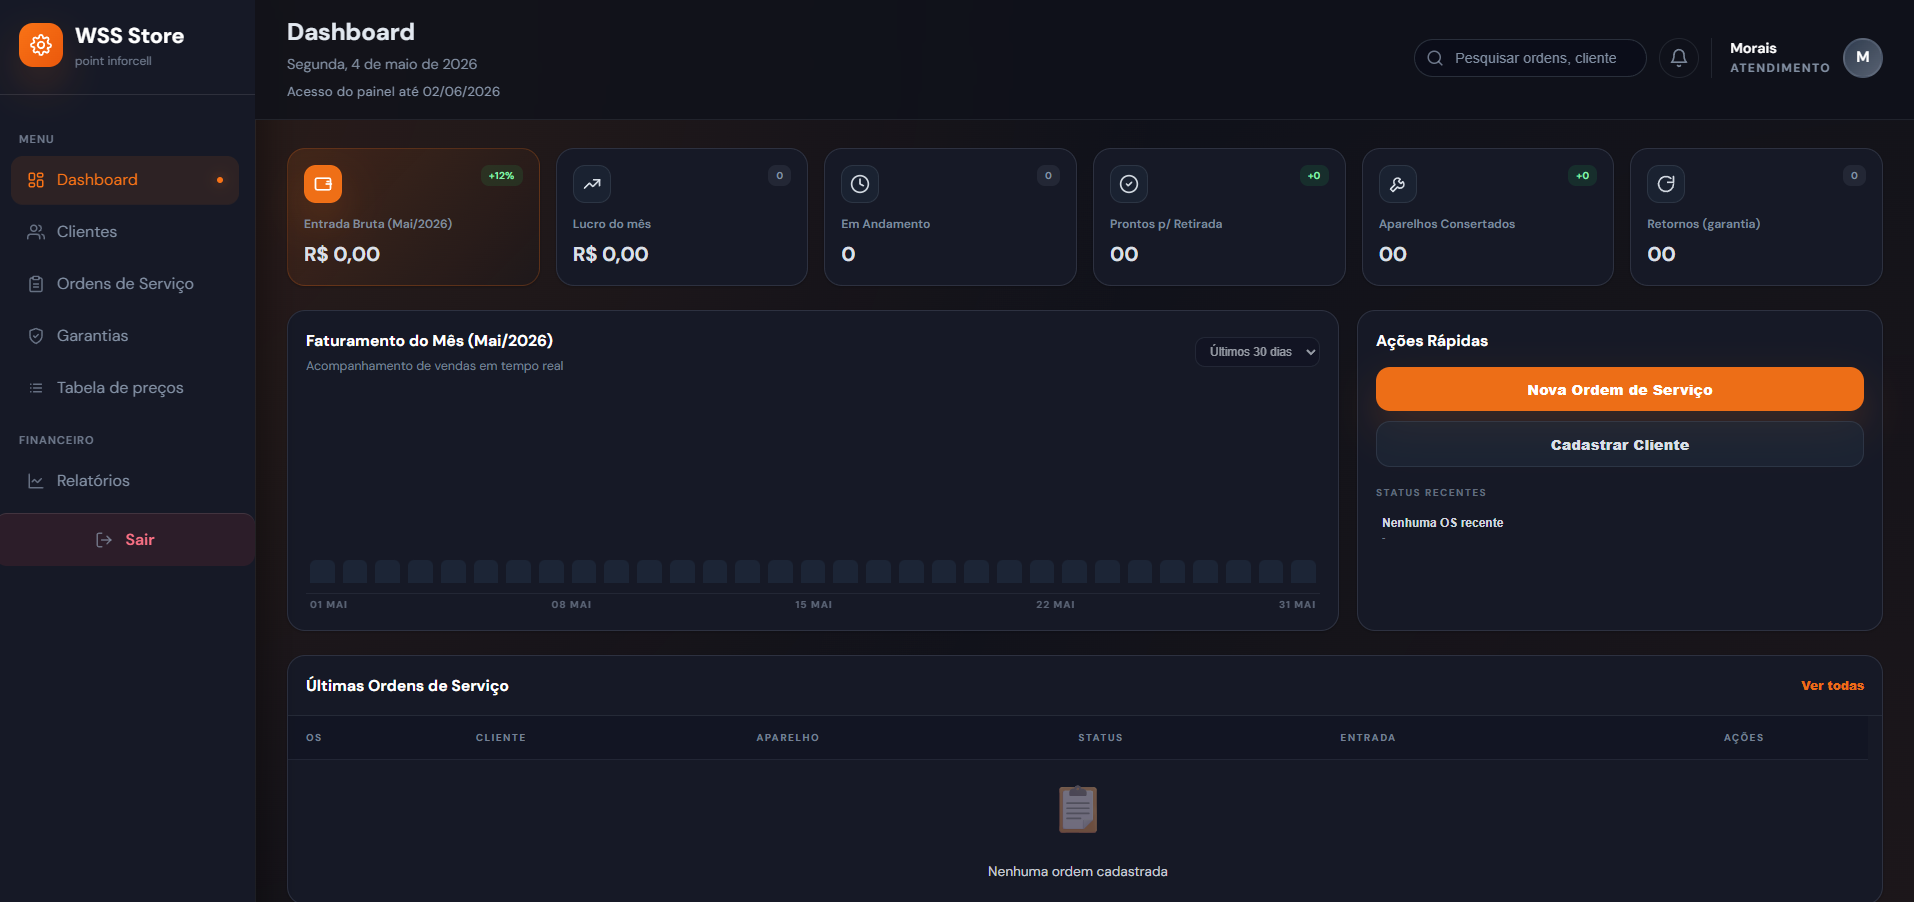Open Ordens de Serviço page

[x=125, y=284]
